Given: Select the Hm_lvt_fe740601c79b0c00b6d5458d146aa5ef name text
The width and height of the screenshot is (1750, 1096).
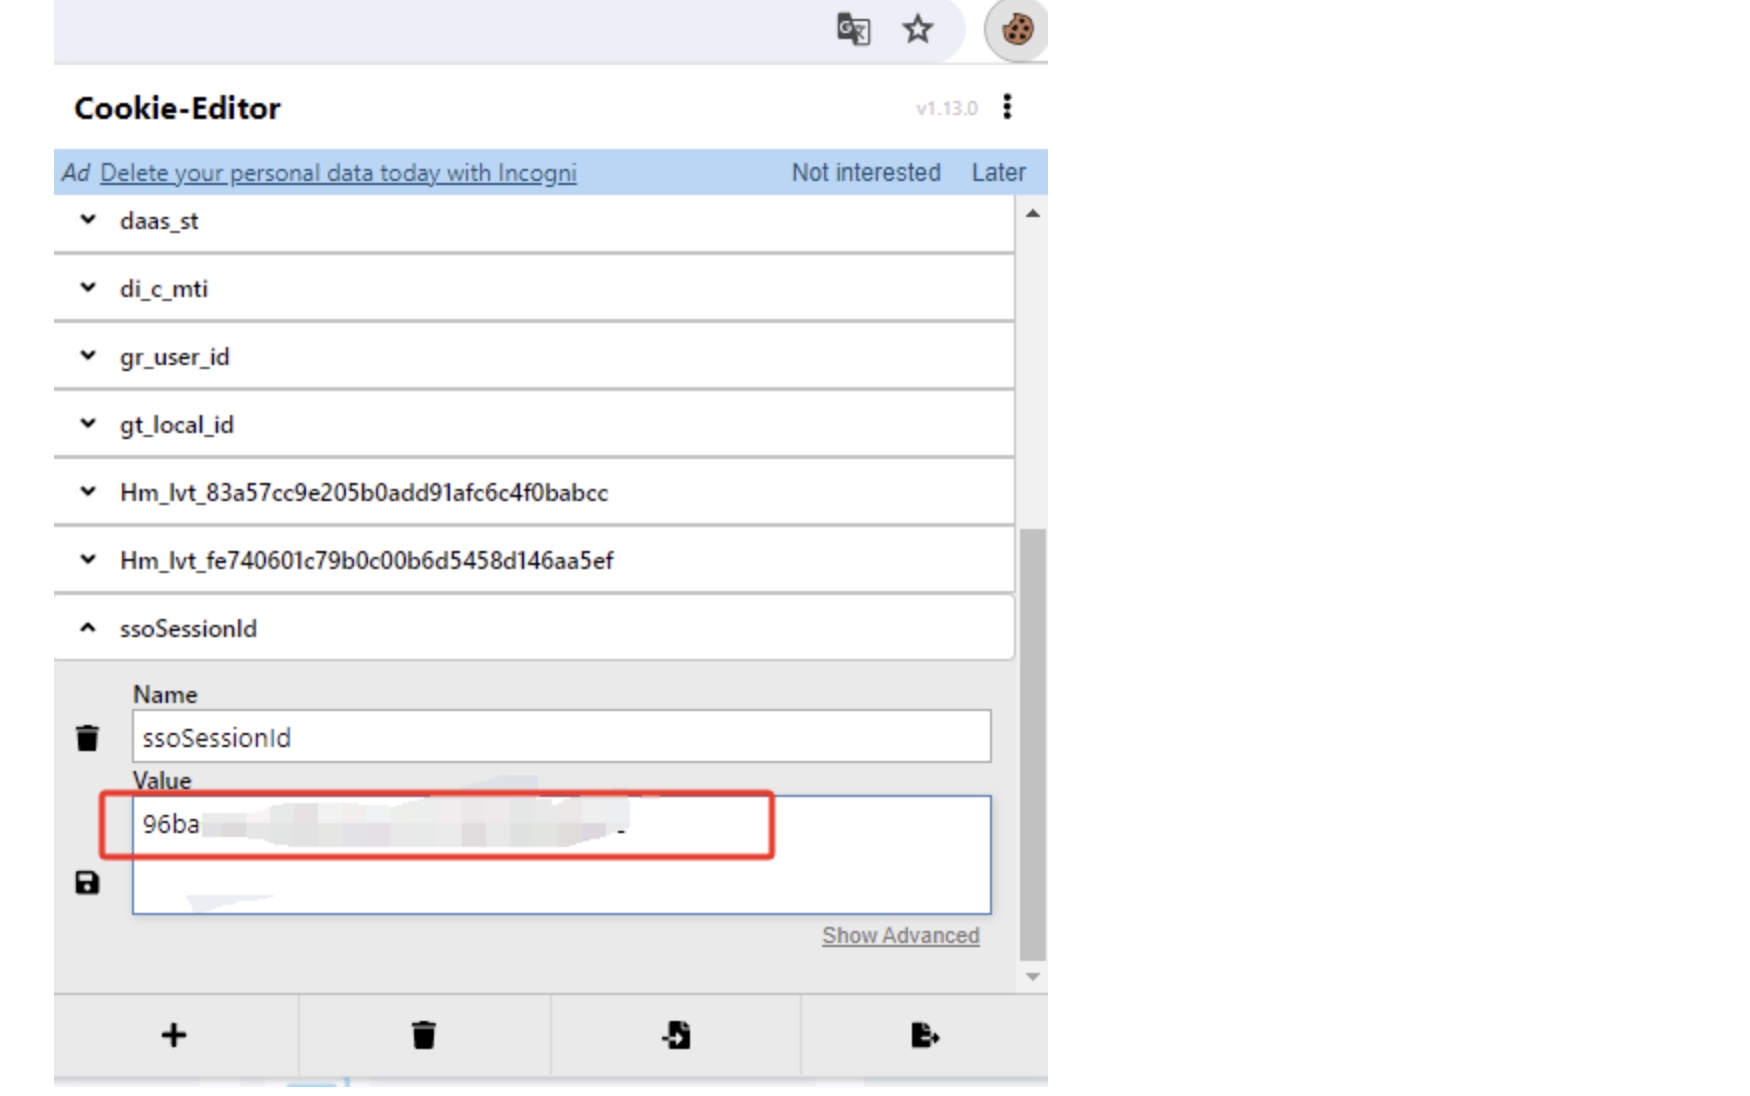Looking at the screenshot, I should [x=366, y=561].
